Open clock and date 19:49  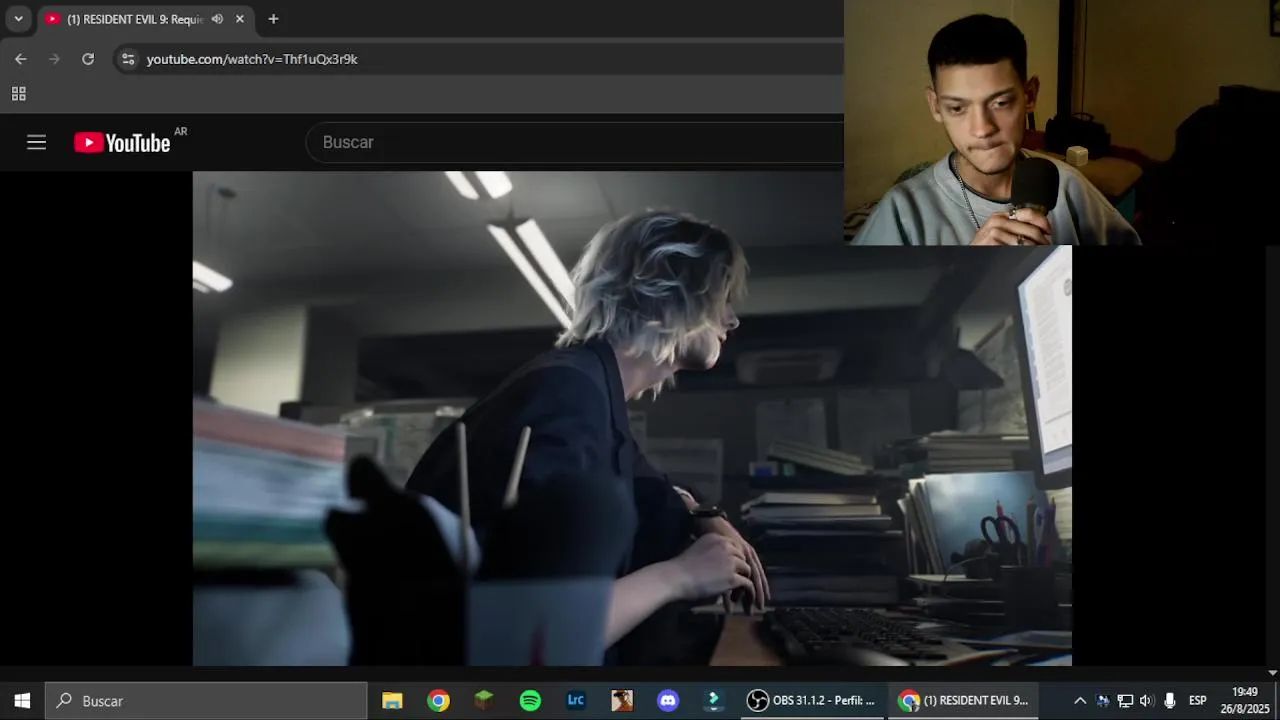[1244, 701]
